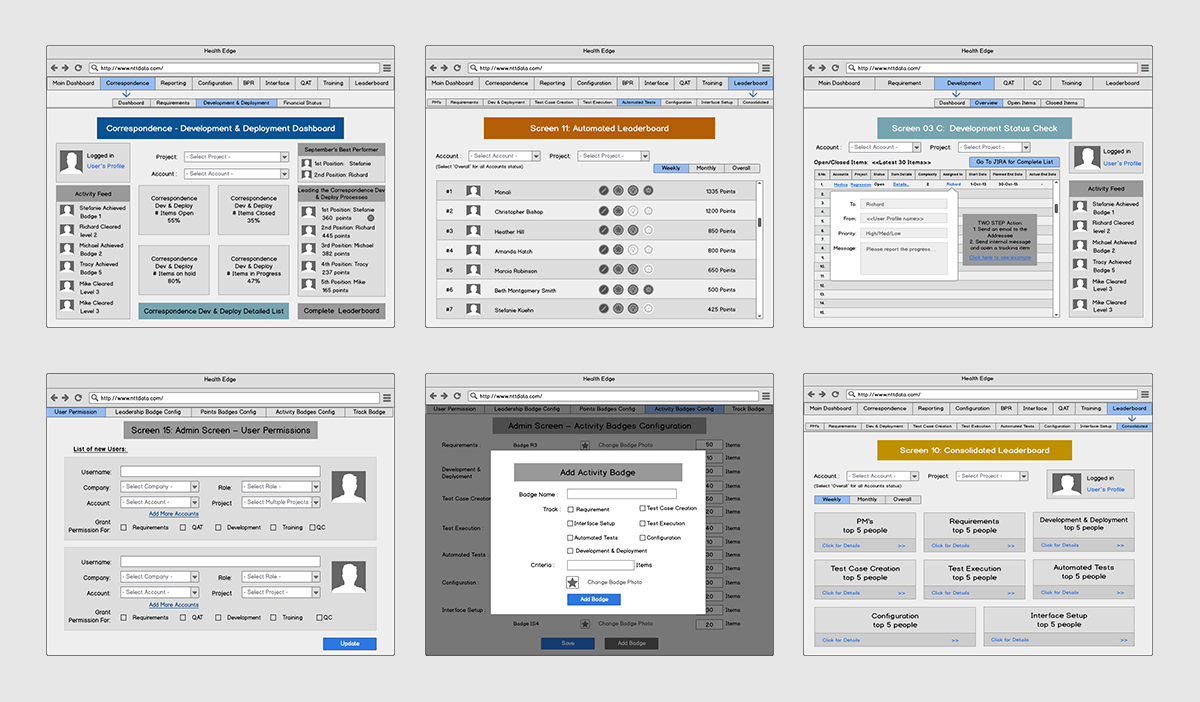Click Message box in Screen 03 C popup
The image size is (1200, 702).
coord(905,259)
